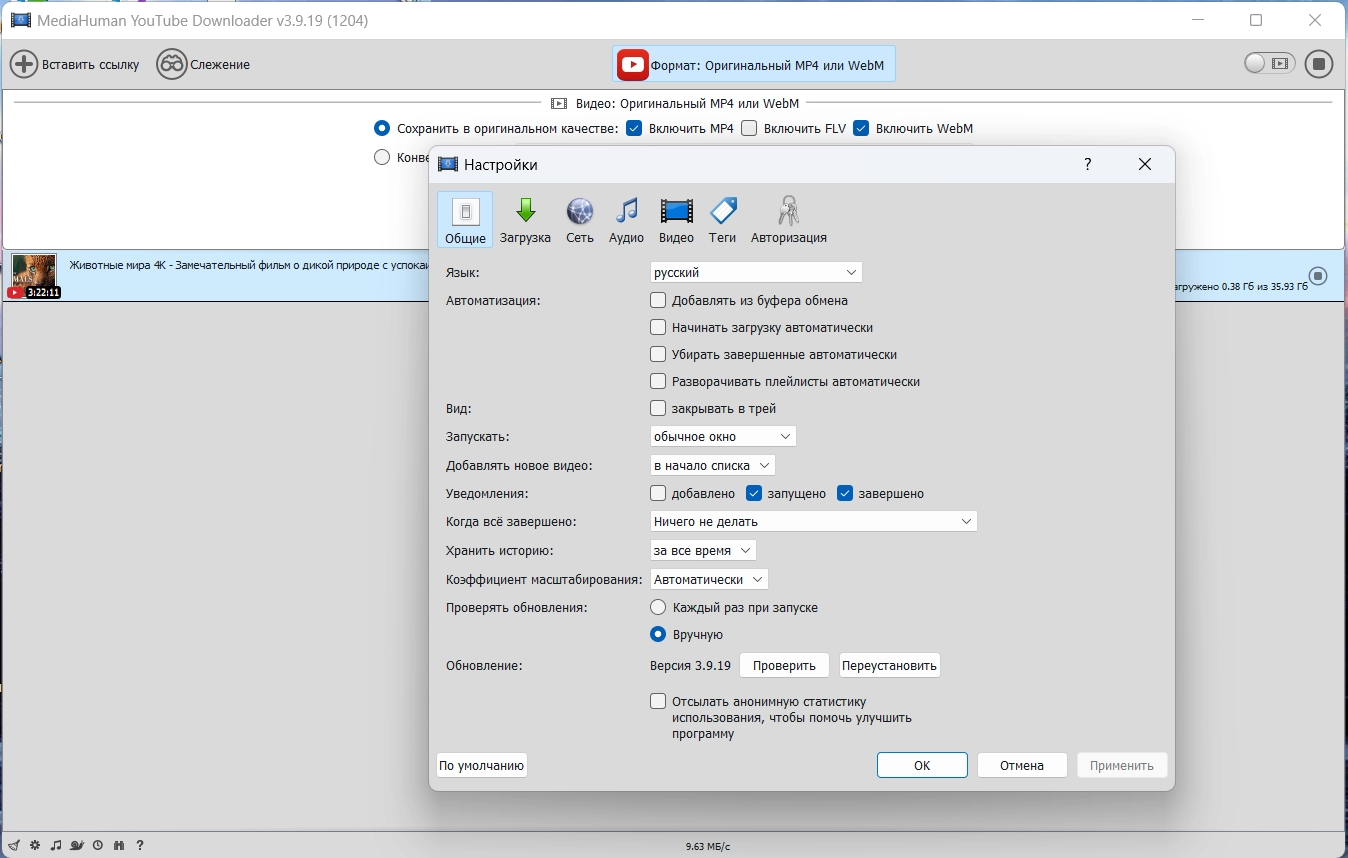Open Когда всё завершено dropdown

coord(813,521)
